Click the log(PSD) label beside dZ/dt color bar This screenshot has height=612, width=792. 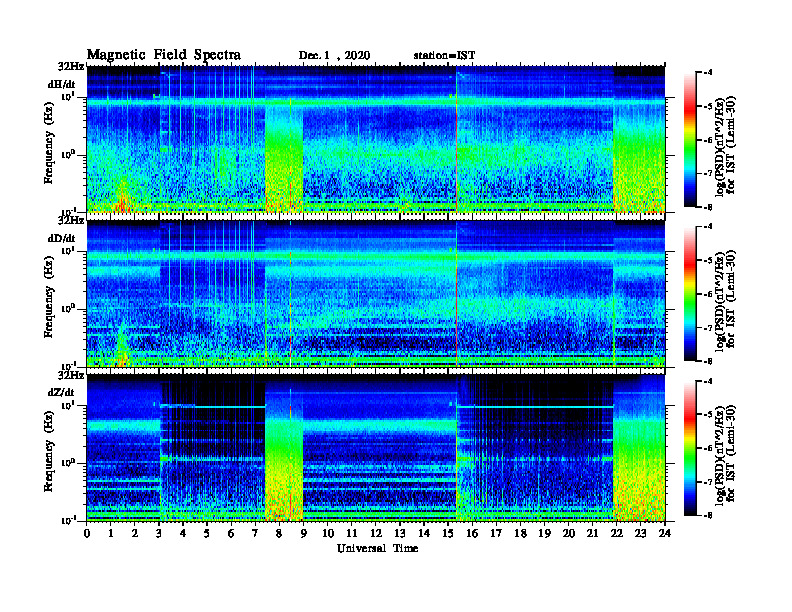coord(725,454)
